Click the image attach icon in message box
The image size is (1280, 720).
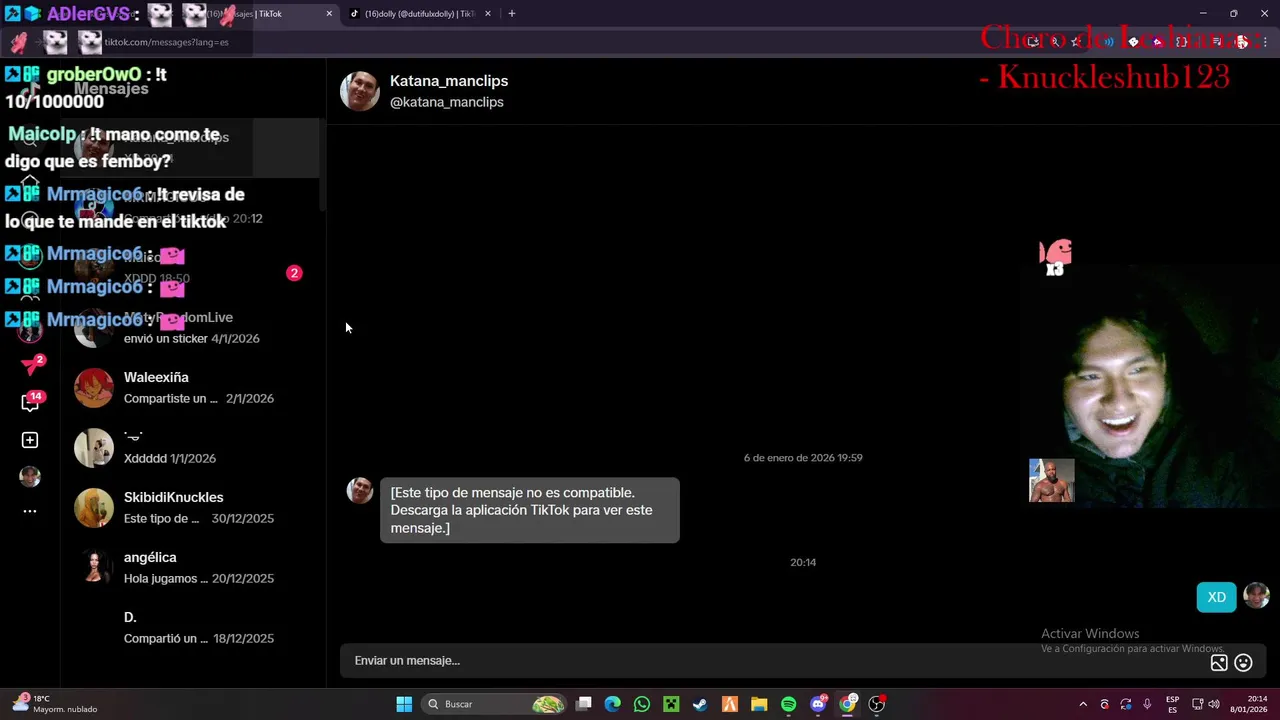click(1219, 662)
